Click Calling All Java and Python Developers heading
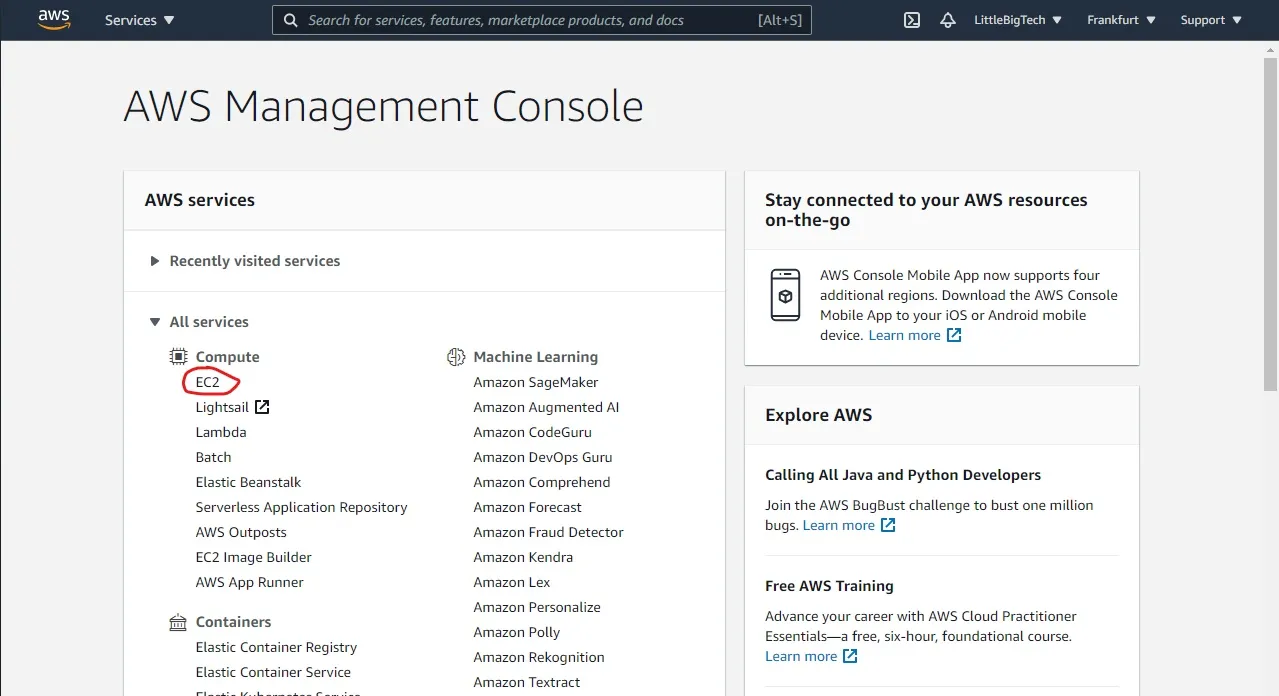This screenshot has width=1279, height=696. (903, 475)
